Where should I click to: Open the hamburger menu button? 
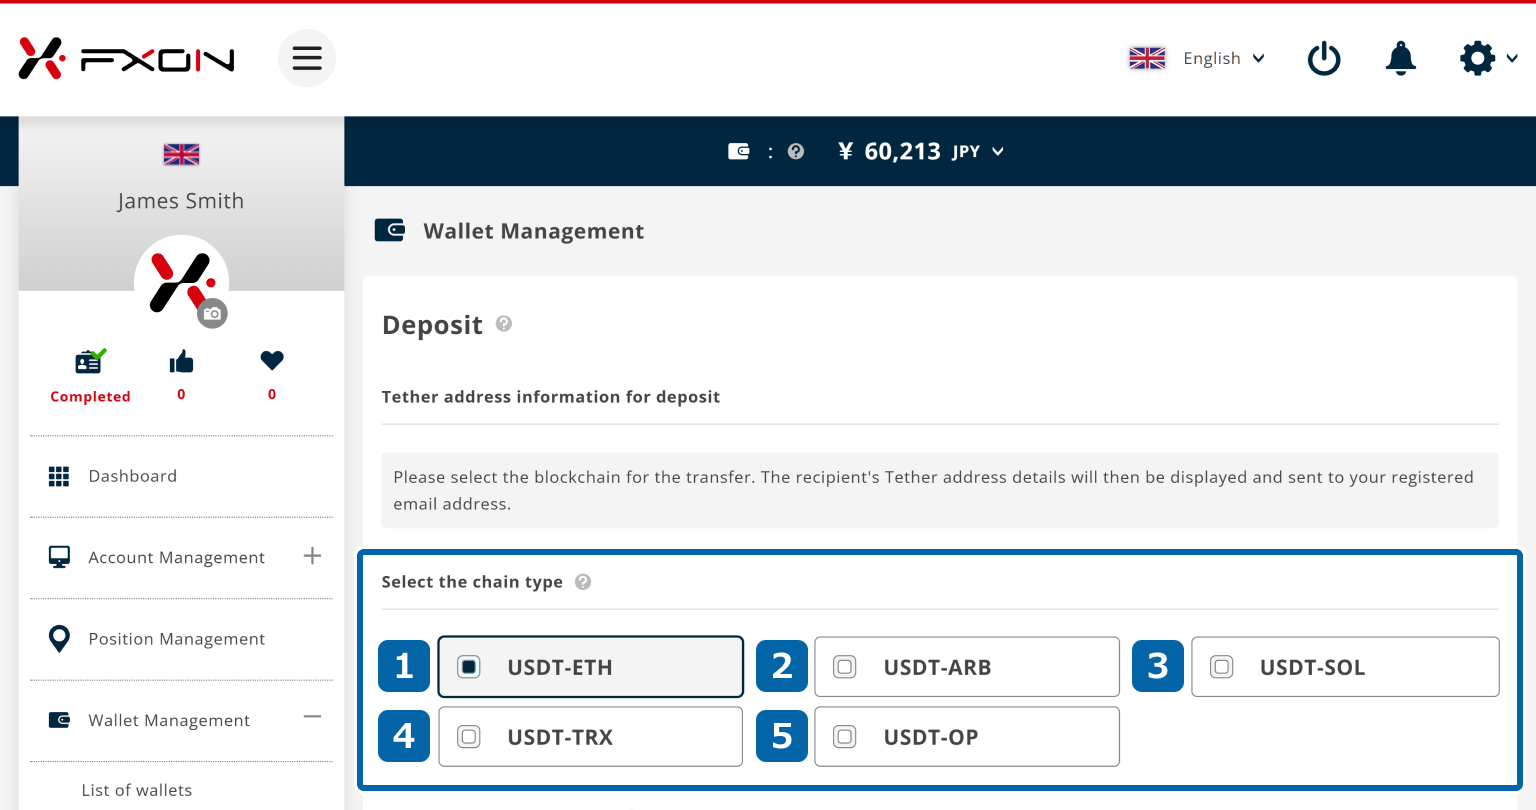[x=307, y=58]
